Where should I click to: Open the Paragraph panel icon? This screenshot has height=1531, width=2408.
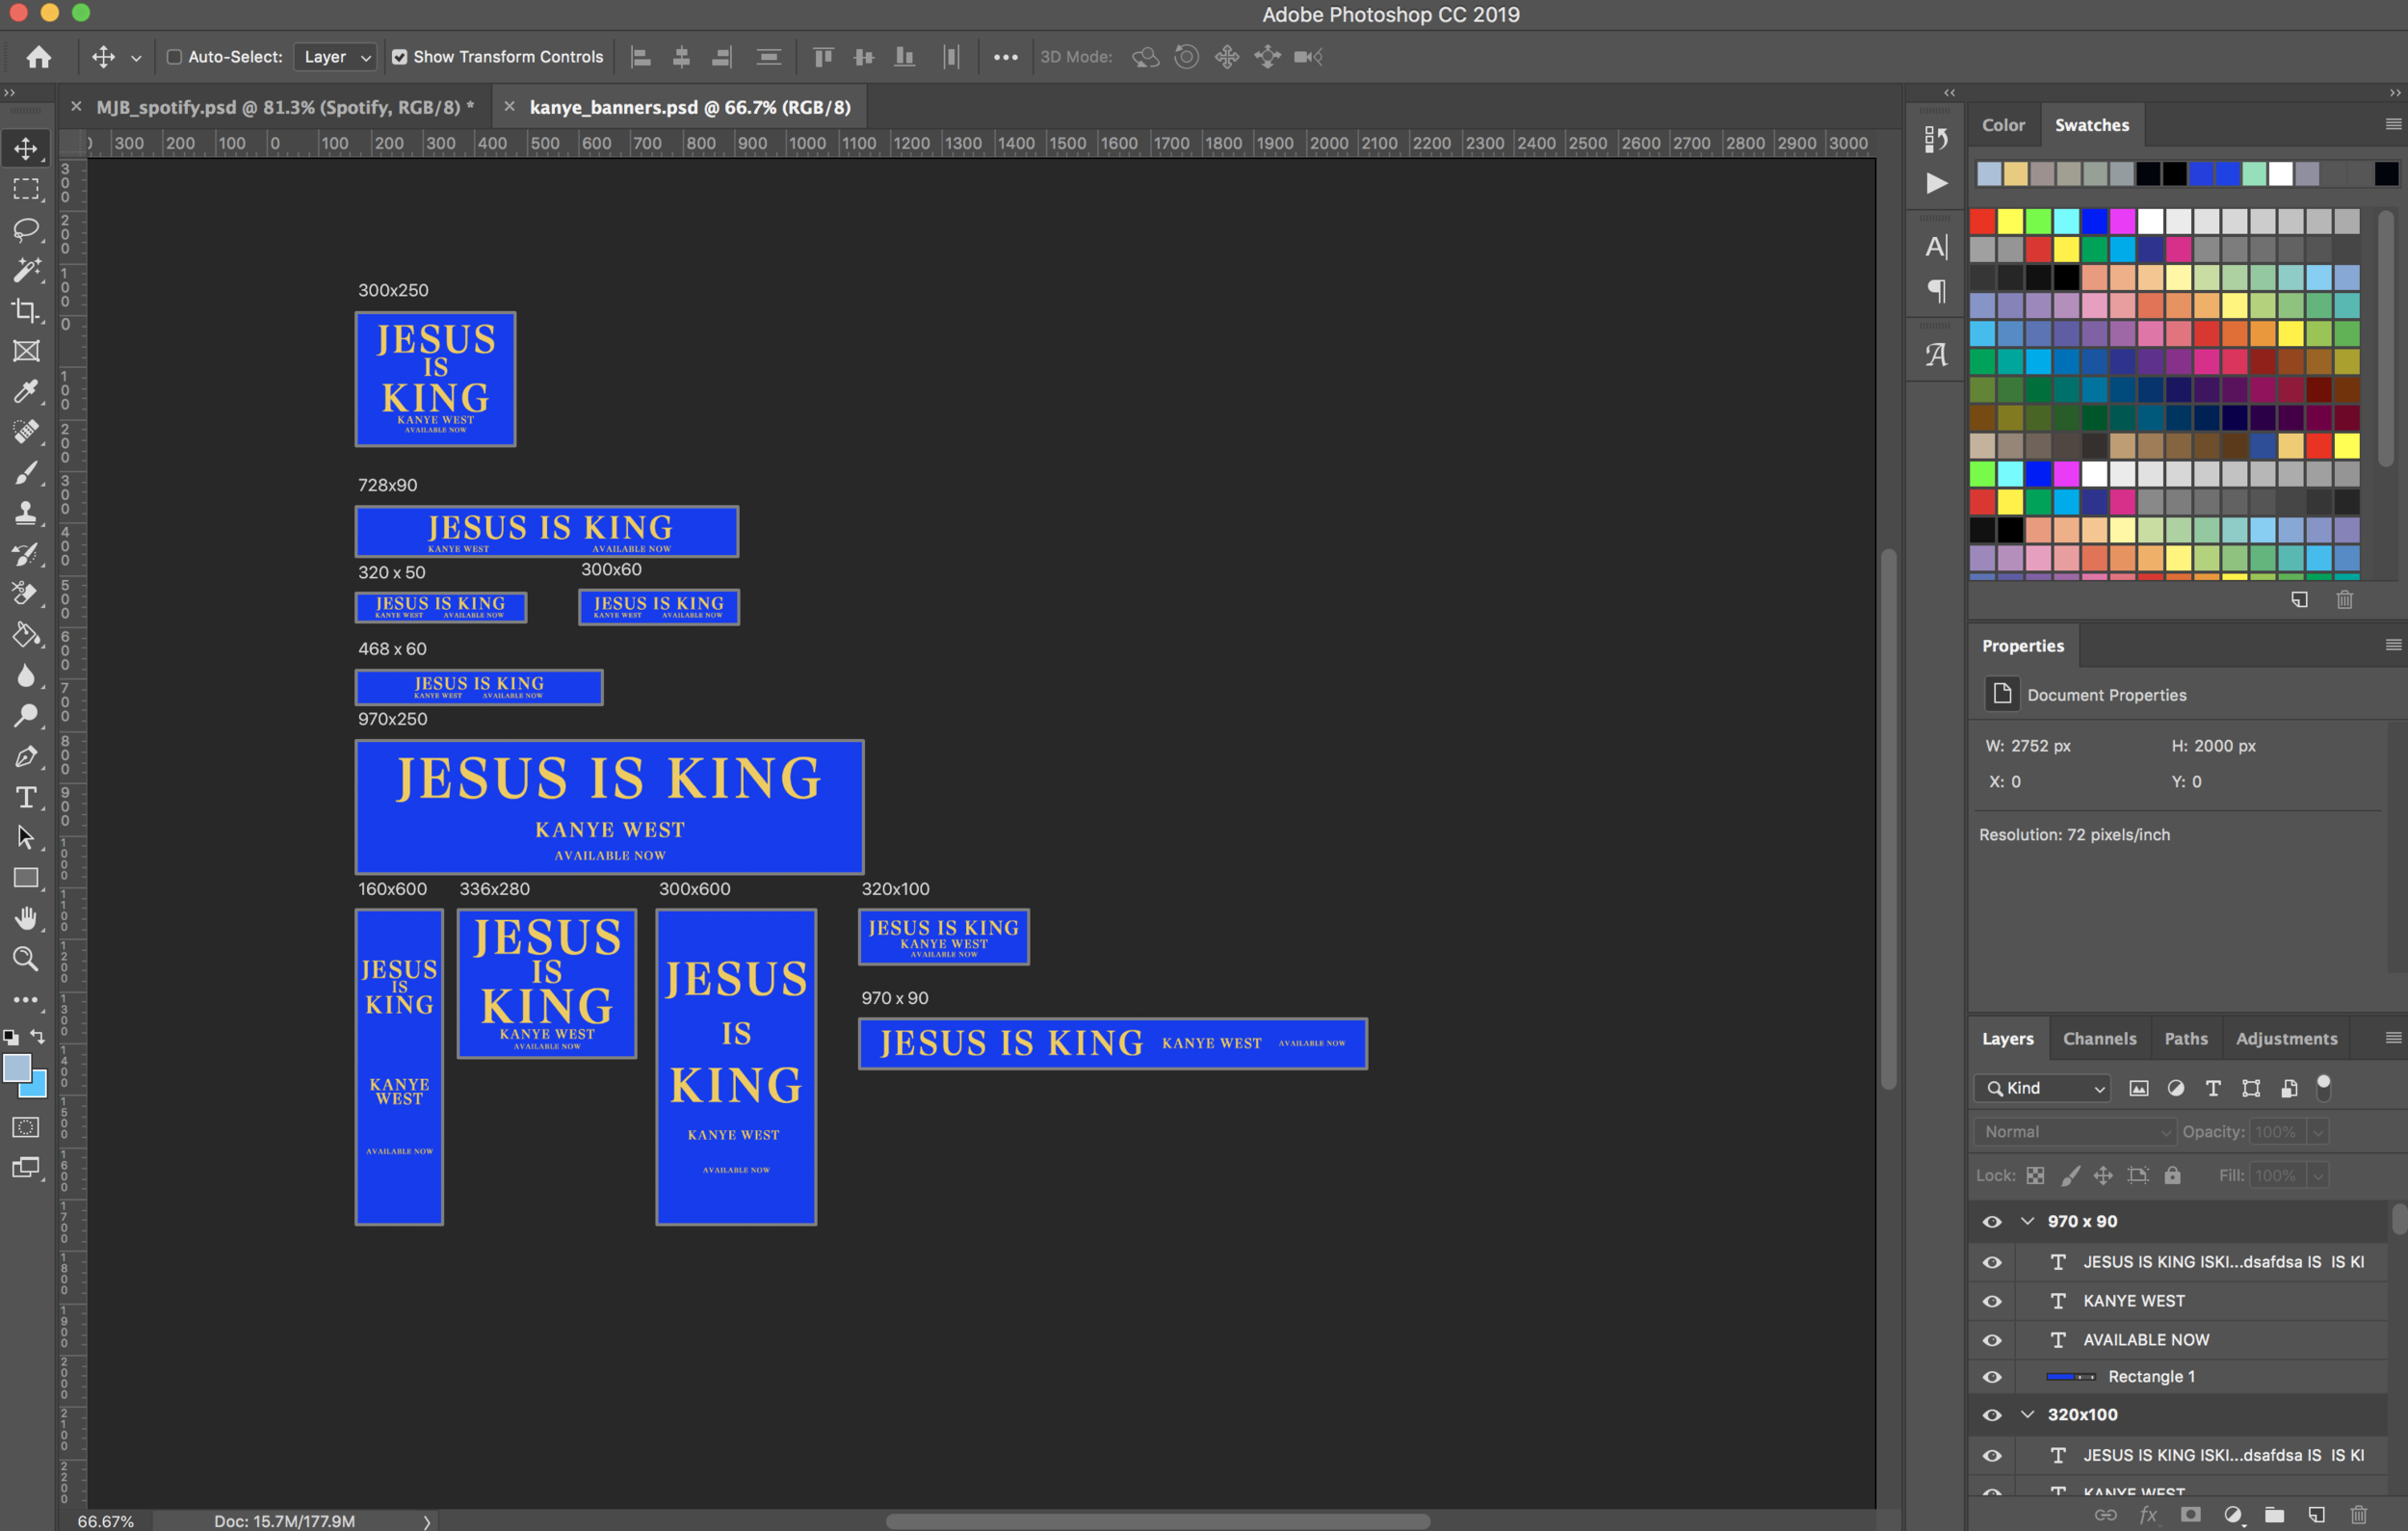pos(1937,291)
